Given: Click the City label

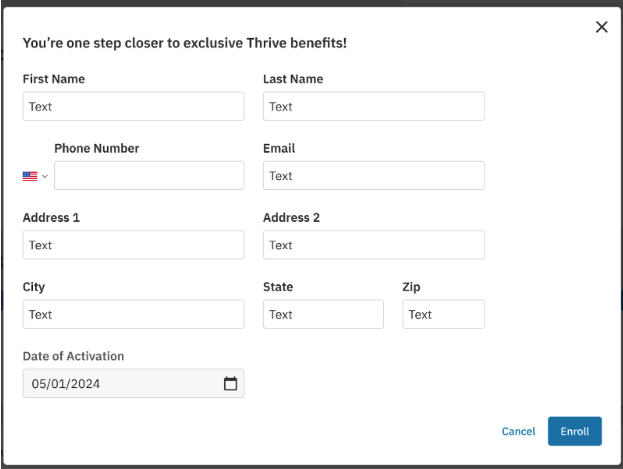Looking at the screenshot, I should (x=34, y=287).
